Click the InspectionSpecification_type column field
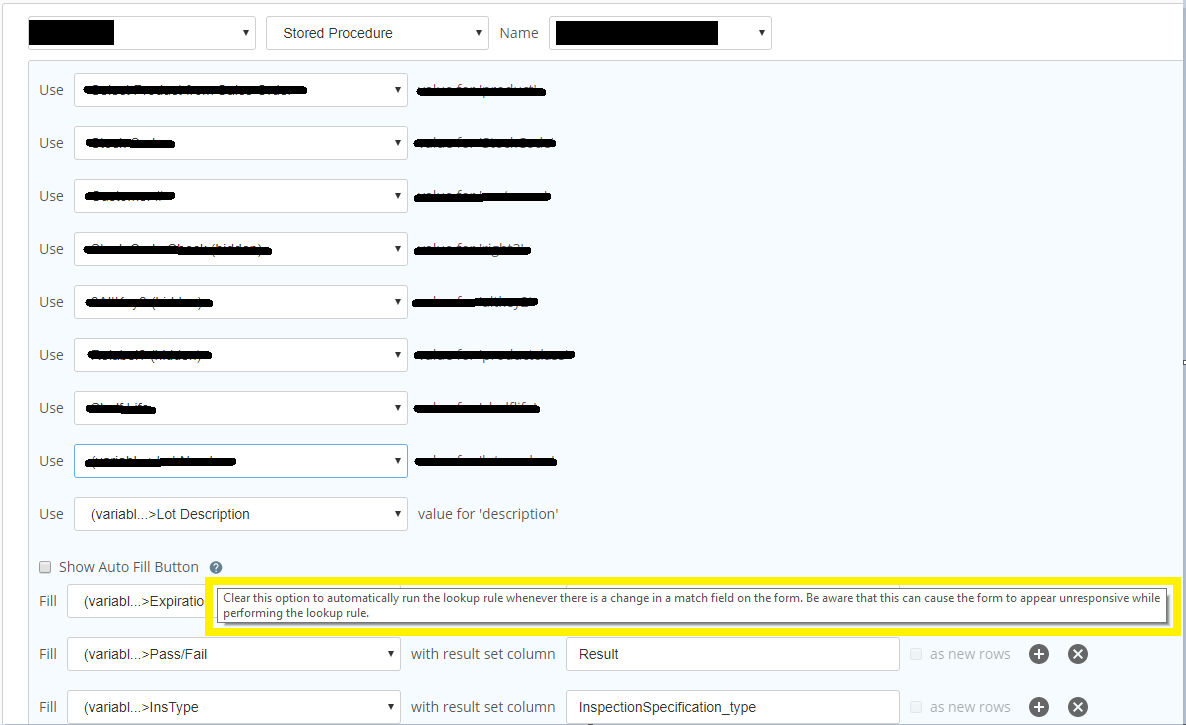Viewport: 1186px width, 725px height. (732, 707)
